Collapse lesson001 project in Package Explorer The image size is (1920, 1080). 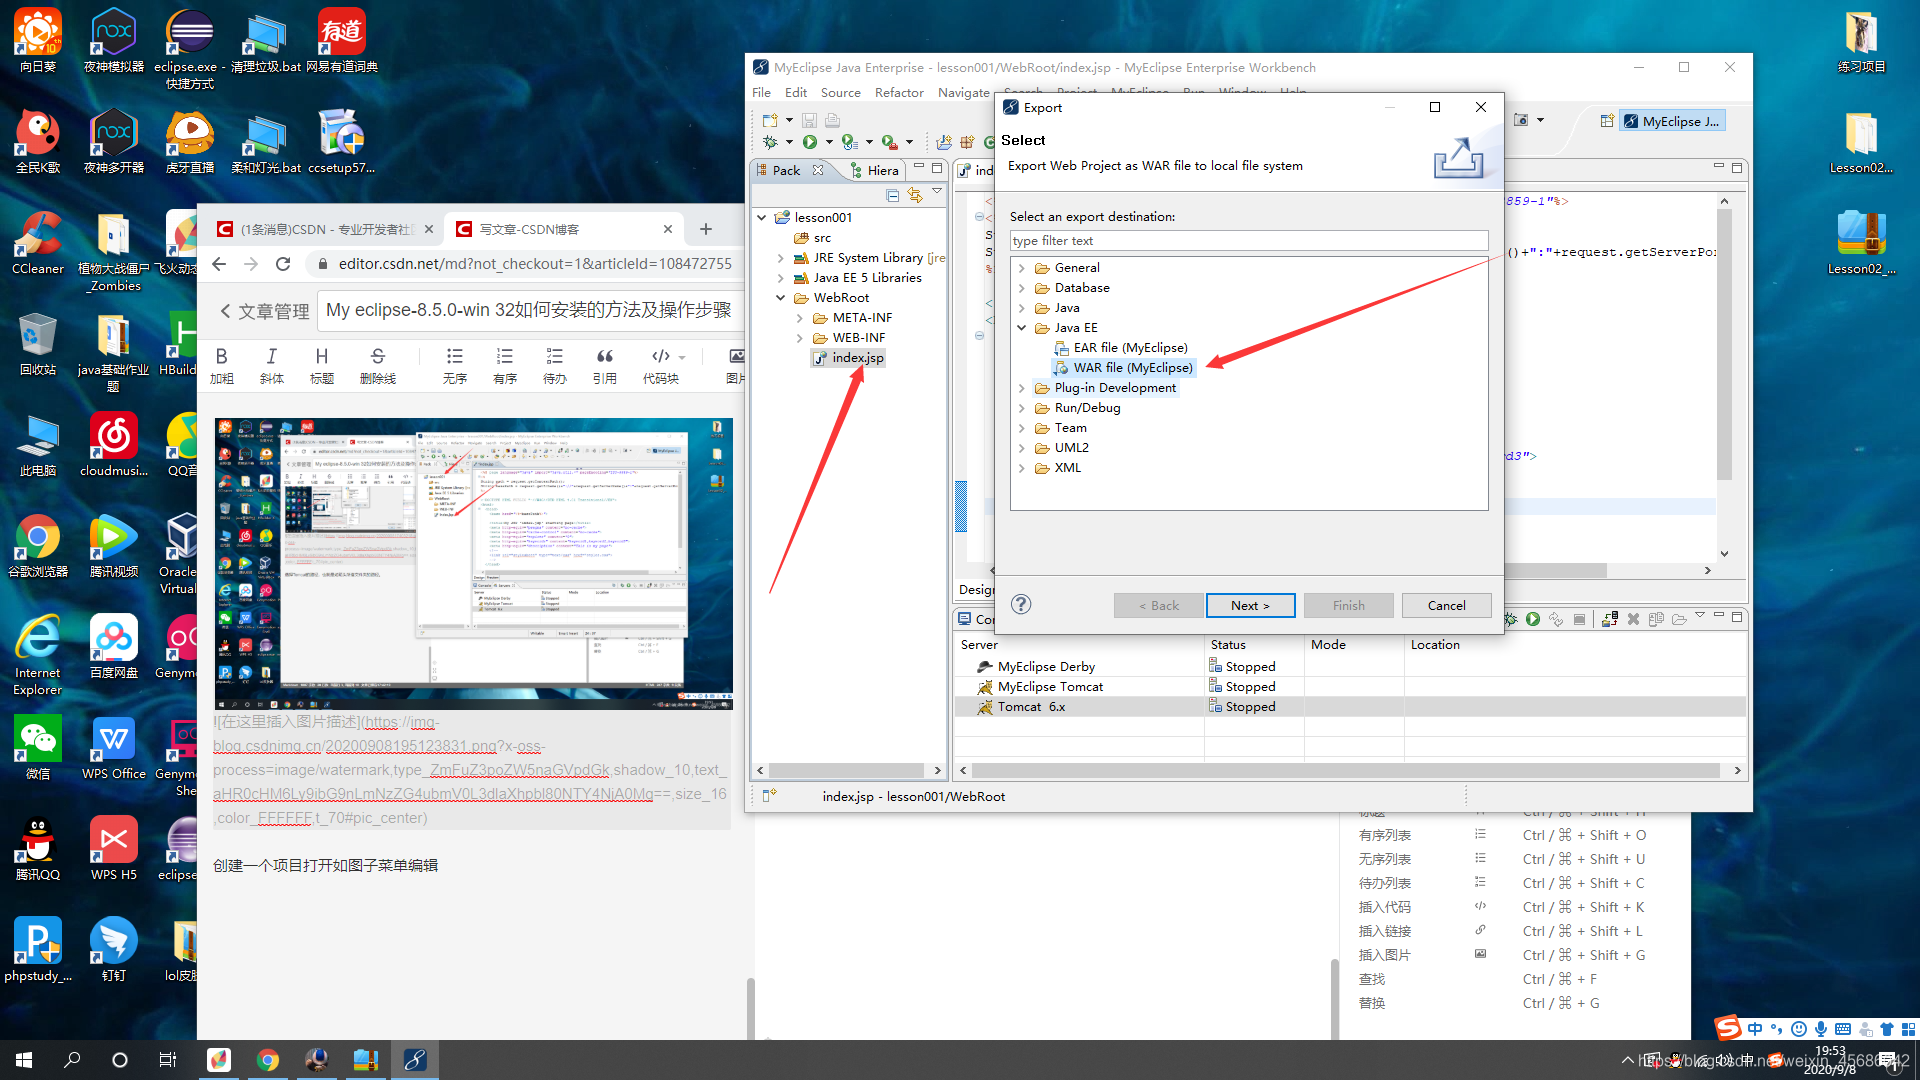[762, 218]
